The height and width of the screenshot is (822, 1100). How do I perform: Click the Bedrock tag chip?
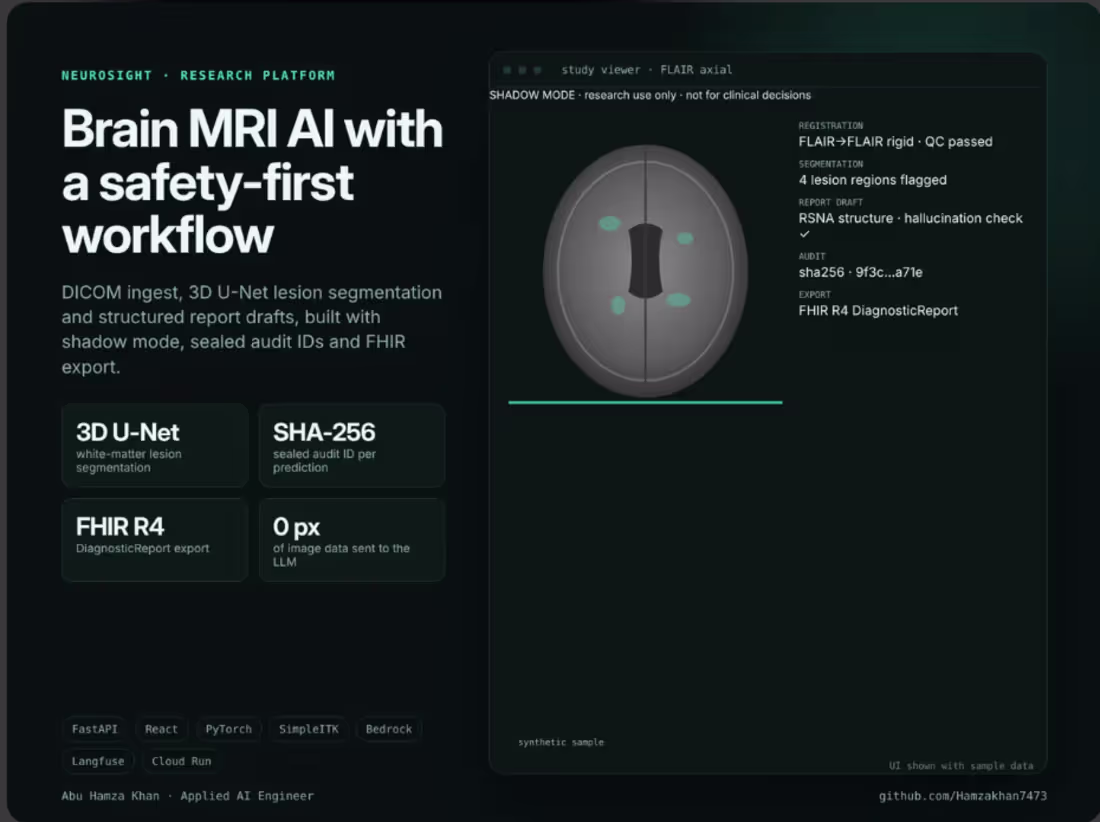pos(389,729)
